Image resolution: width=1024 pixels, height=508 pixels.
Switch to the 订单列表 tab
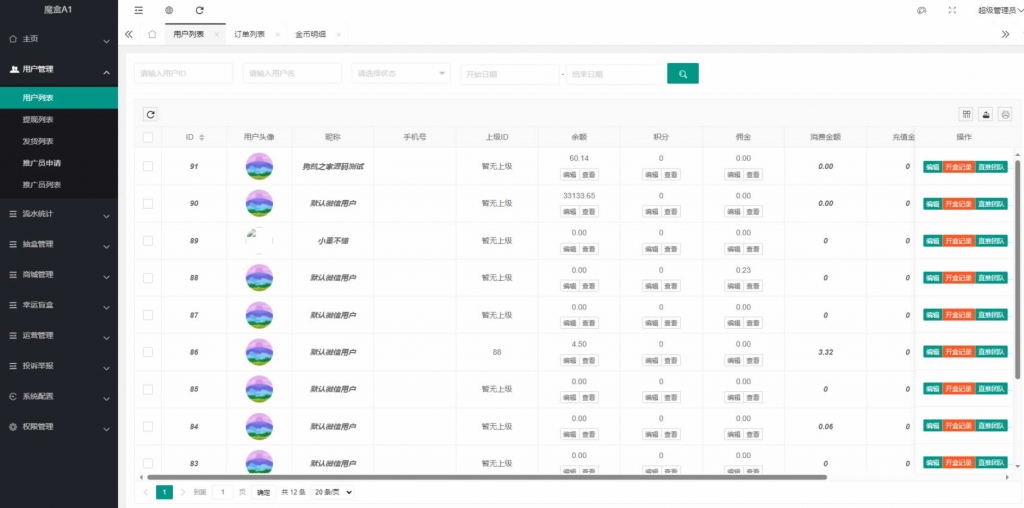click(x=250, y=34)
